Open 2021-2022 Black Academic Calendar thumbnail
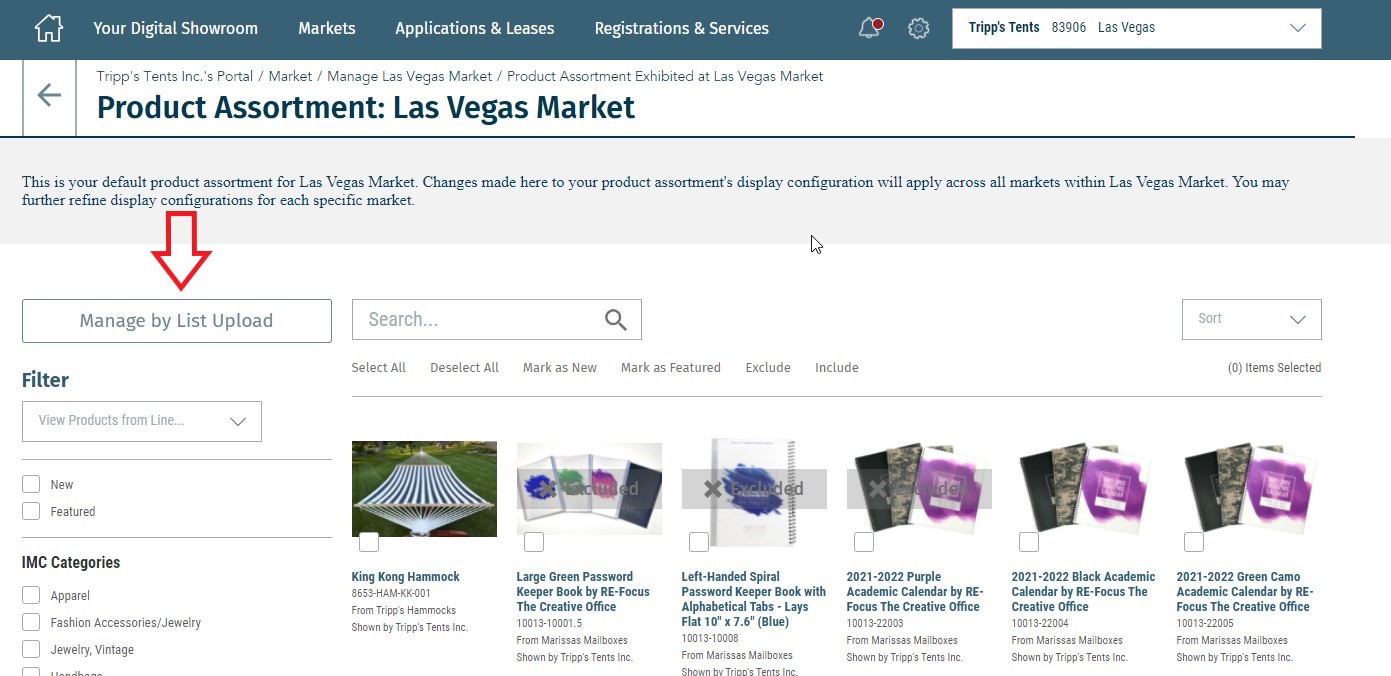Image resolution: width=1391 pixels, height=676 pixels. coord(1084,489)
